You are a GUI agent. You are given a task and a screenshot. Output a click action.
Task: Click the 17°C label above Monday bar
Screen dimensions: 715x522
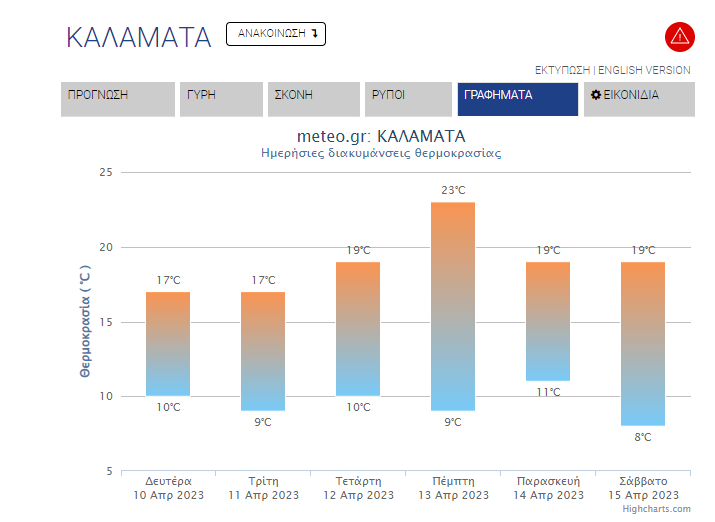point(168,280)
